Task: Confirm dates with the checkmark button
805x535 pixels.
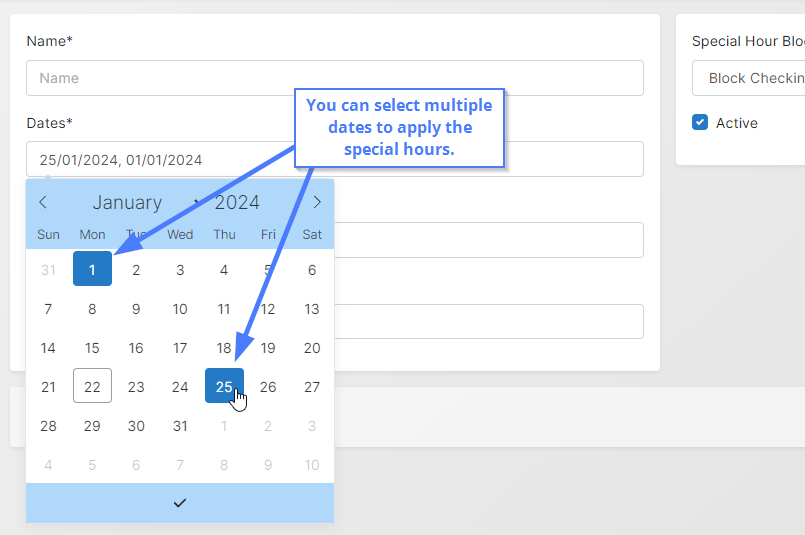Action: click(x=180, y=503)
